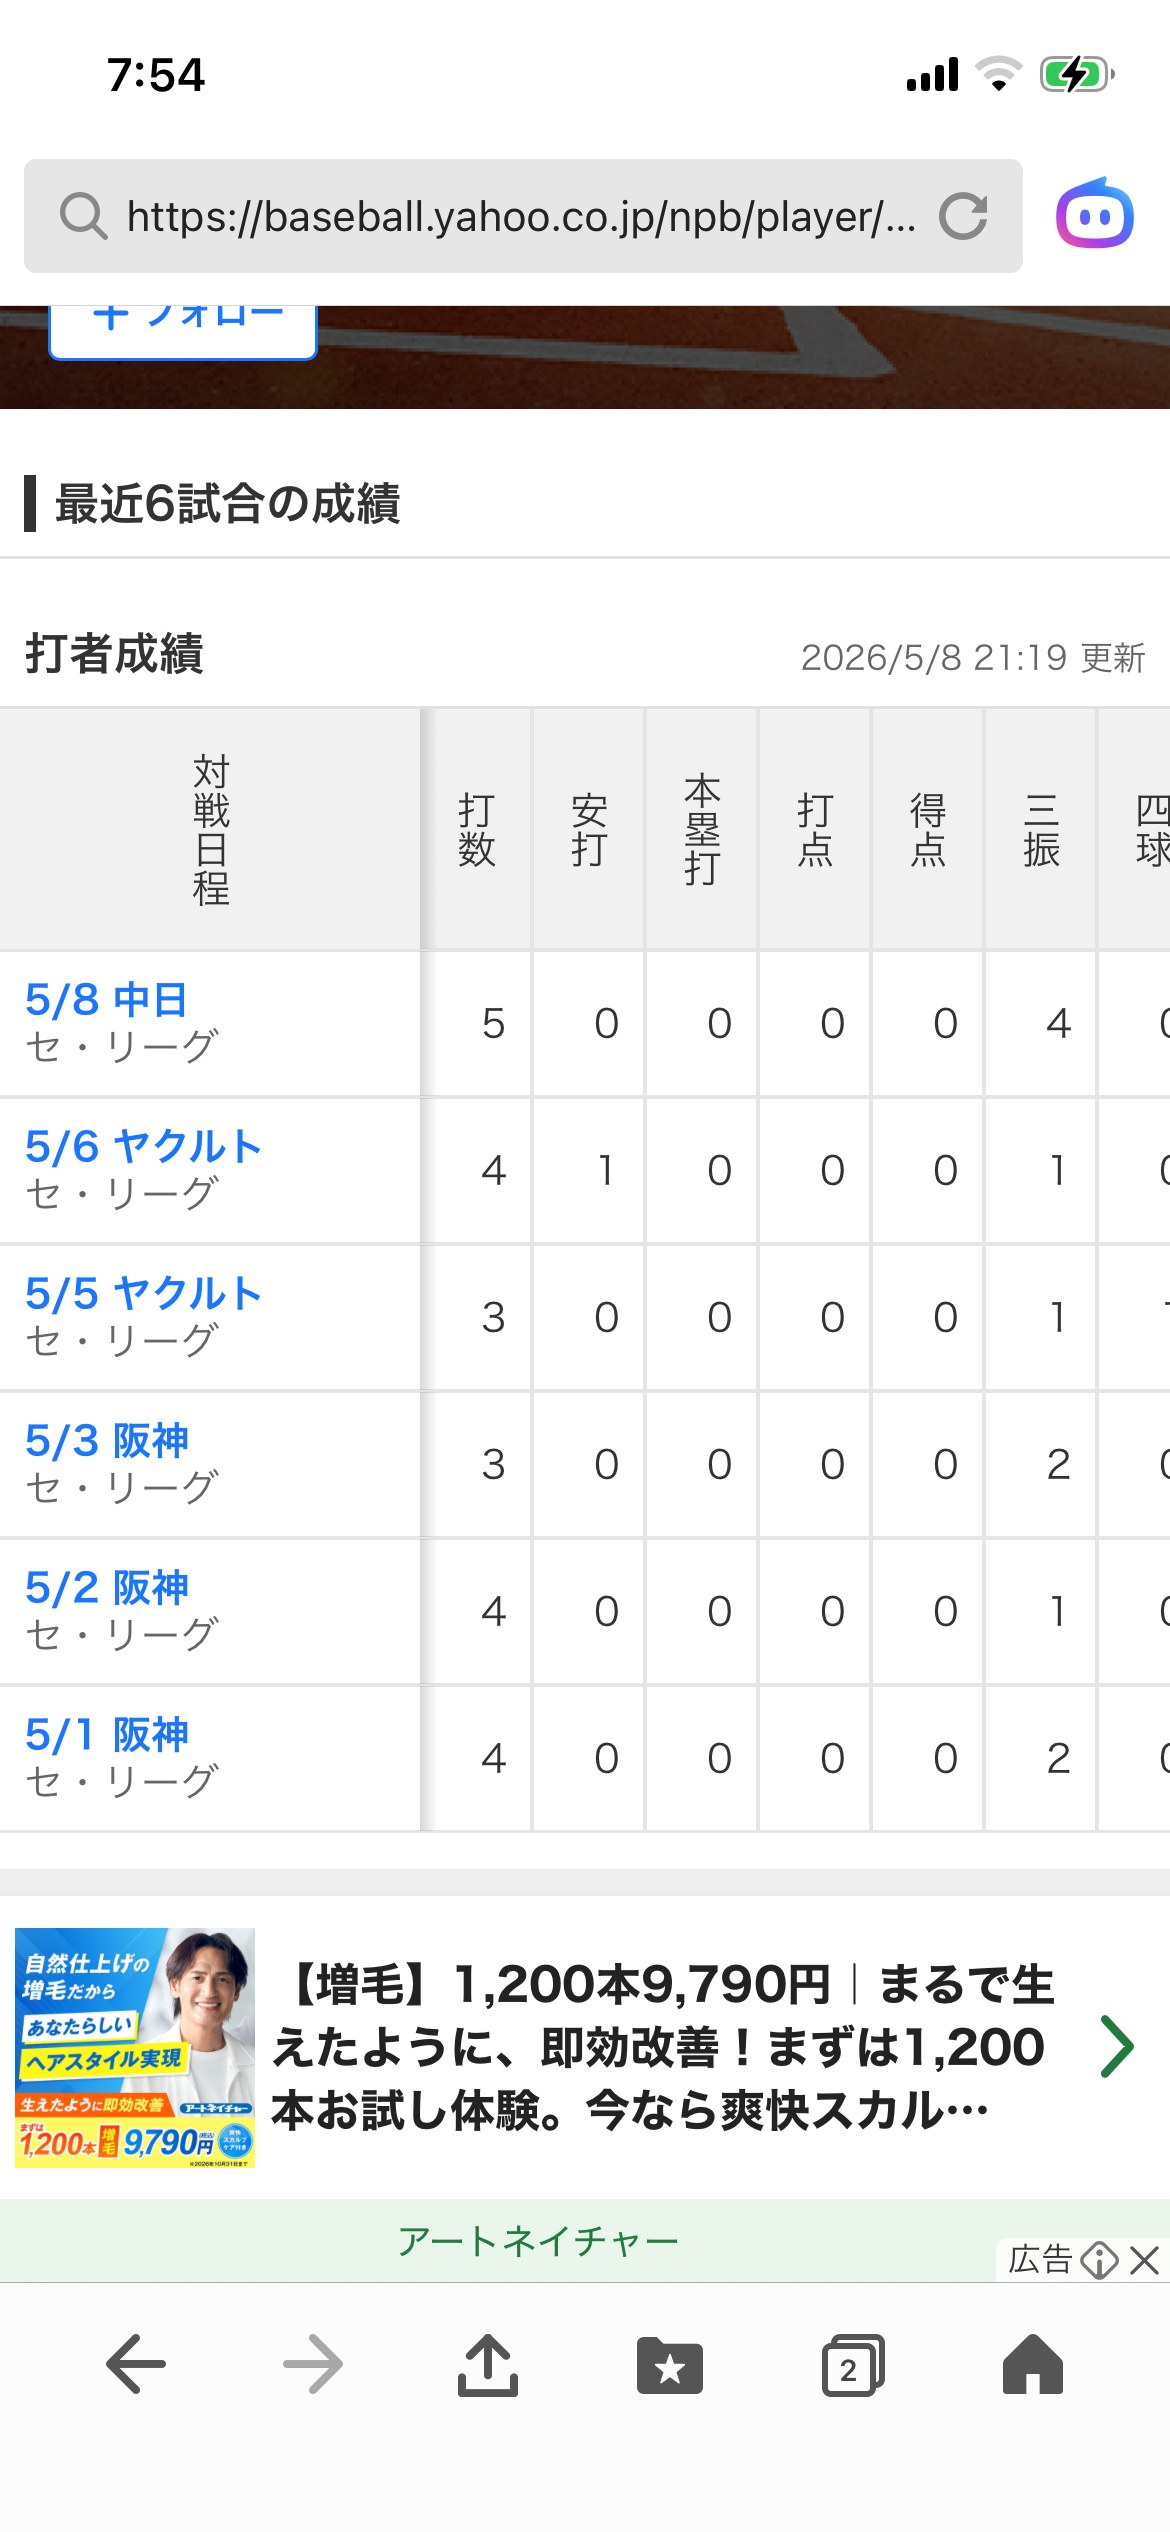Close the ad with X icon
Viewport: 1170px width, 2532px height.
(1144, 2260)
